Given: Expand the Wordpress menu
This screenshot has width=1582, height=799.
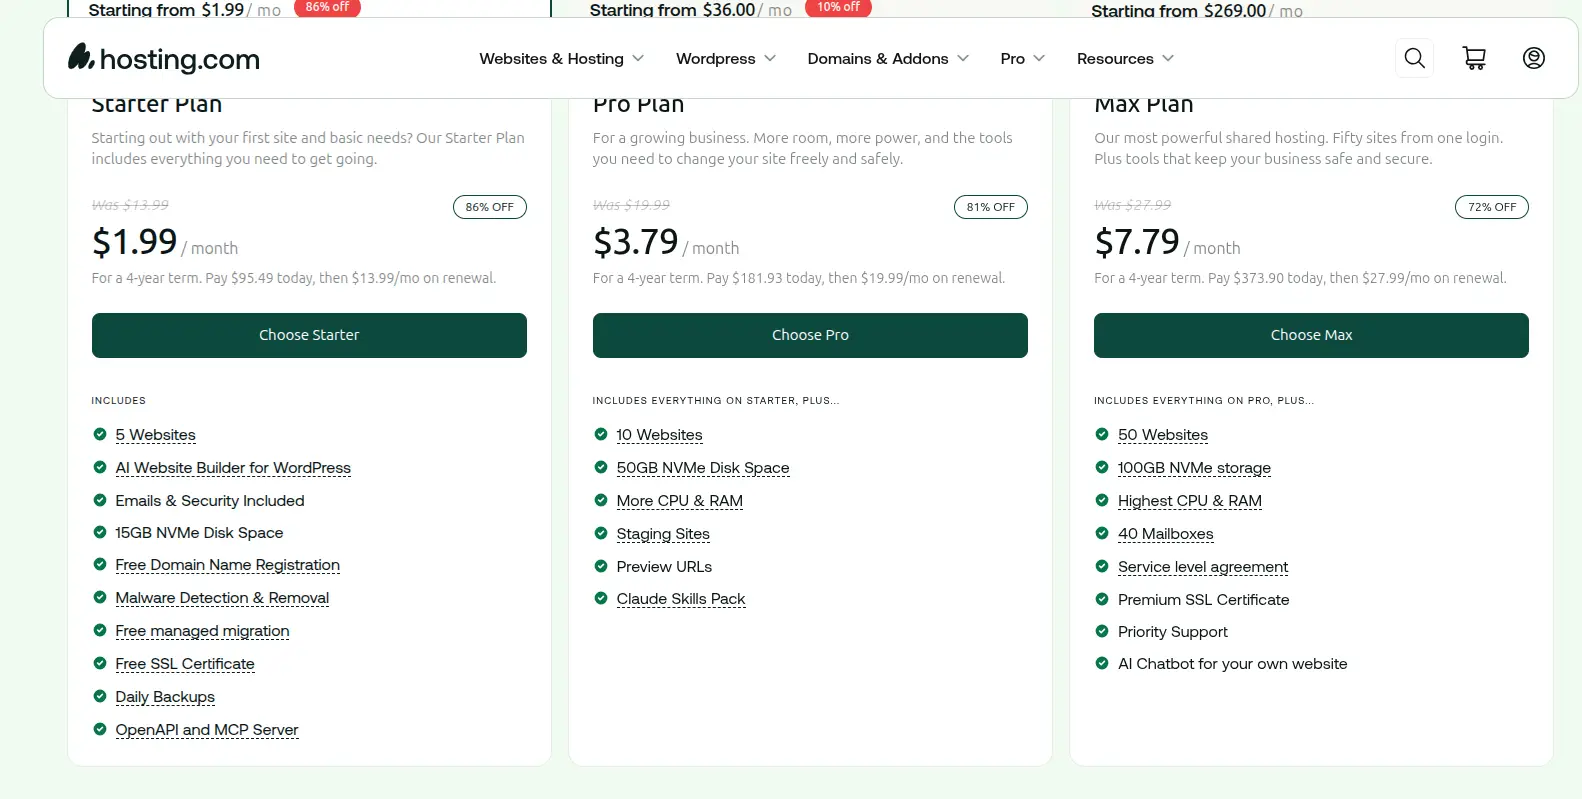Looking at the screenshot, I should (x=726, y=58).
